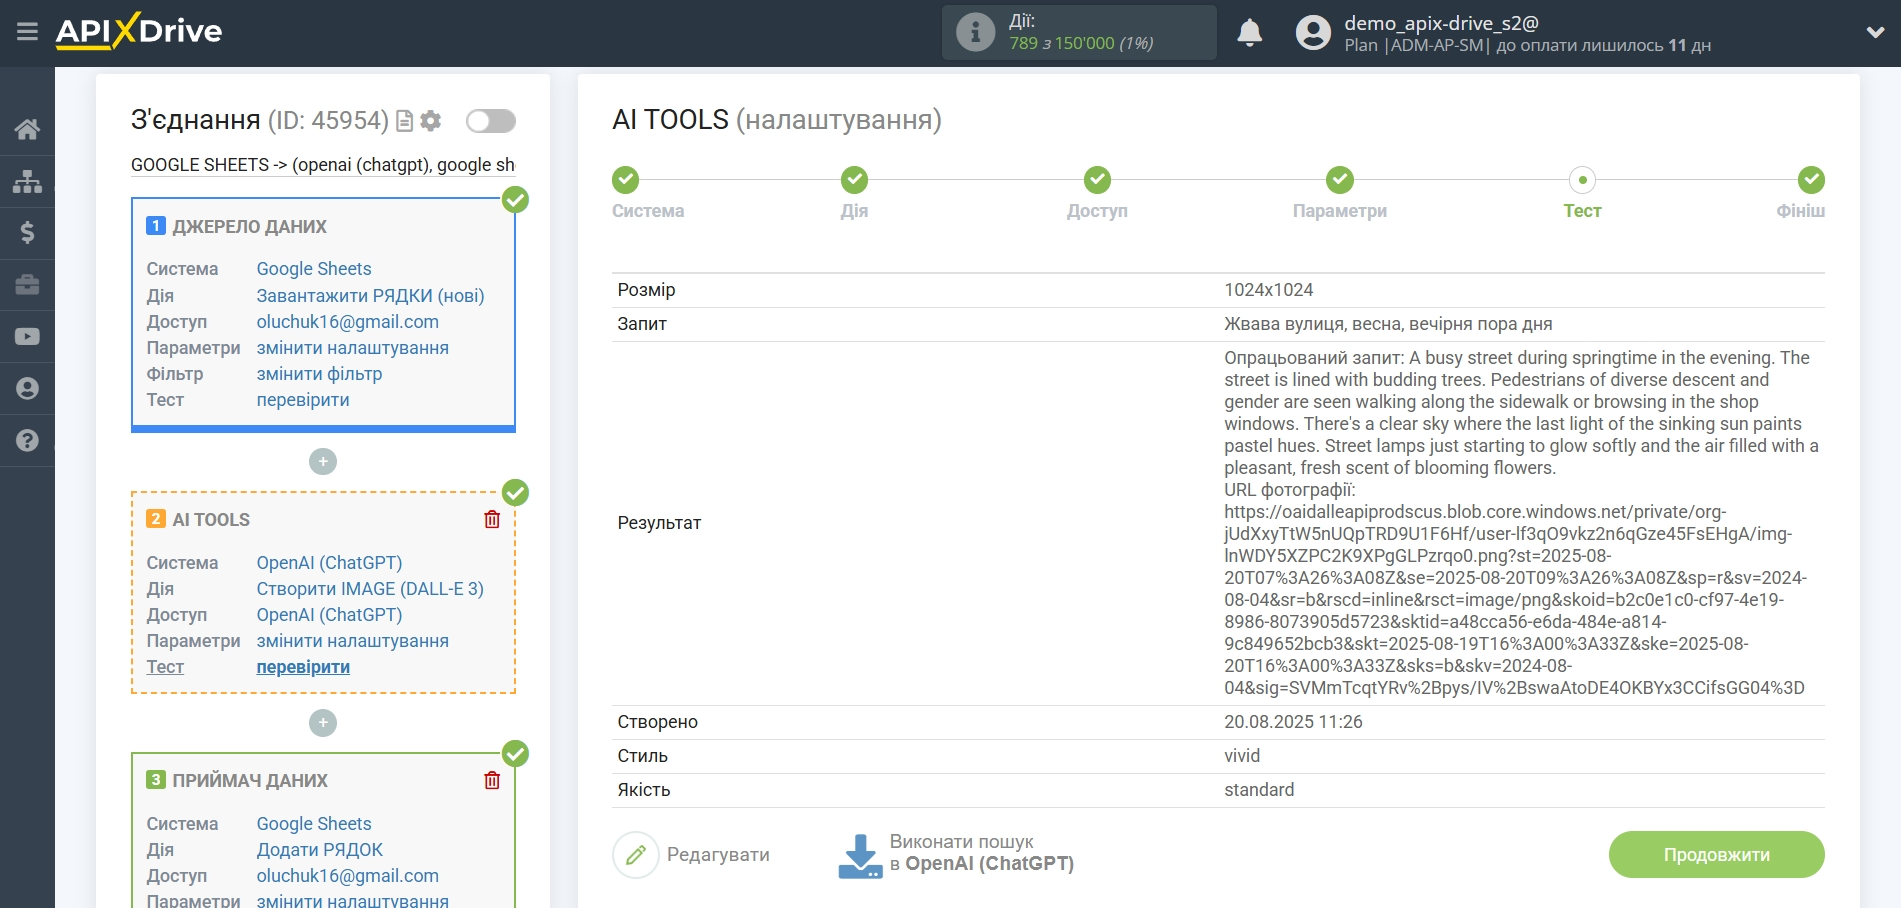This screenshot has width=1901, height=908.
Task: Click the 1024x1024 size value
Action: 1268,290
